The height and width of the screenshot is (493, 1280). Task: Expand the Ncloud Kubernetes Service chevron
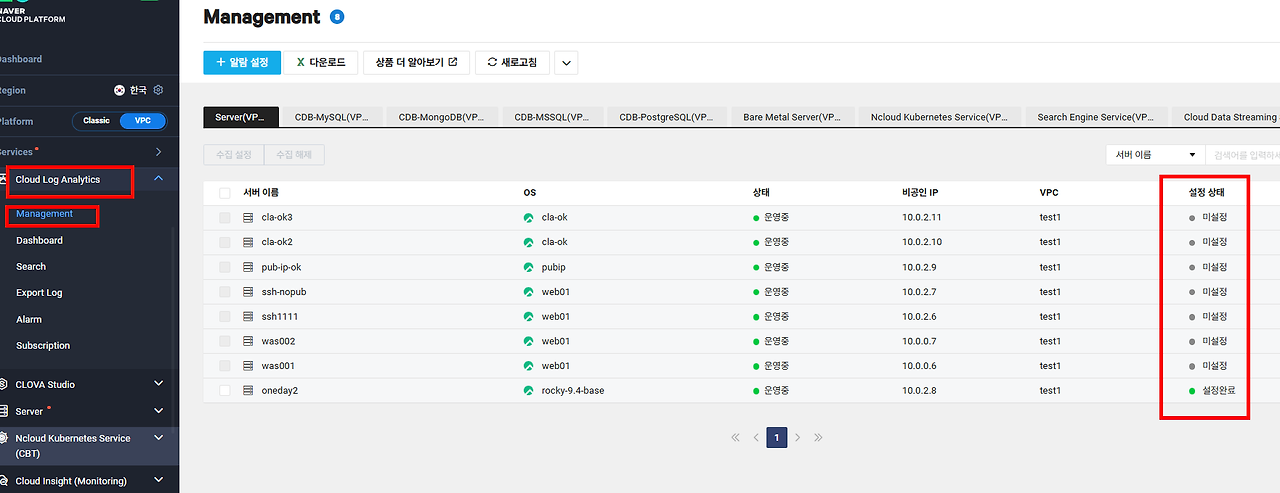click(x=159, y=438)
